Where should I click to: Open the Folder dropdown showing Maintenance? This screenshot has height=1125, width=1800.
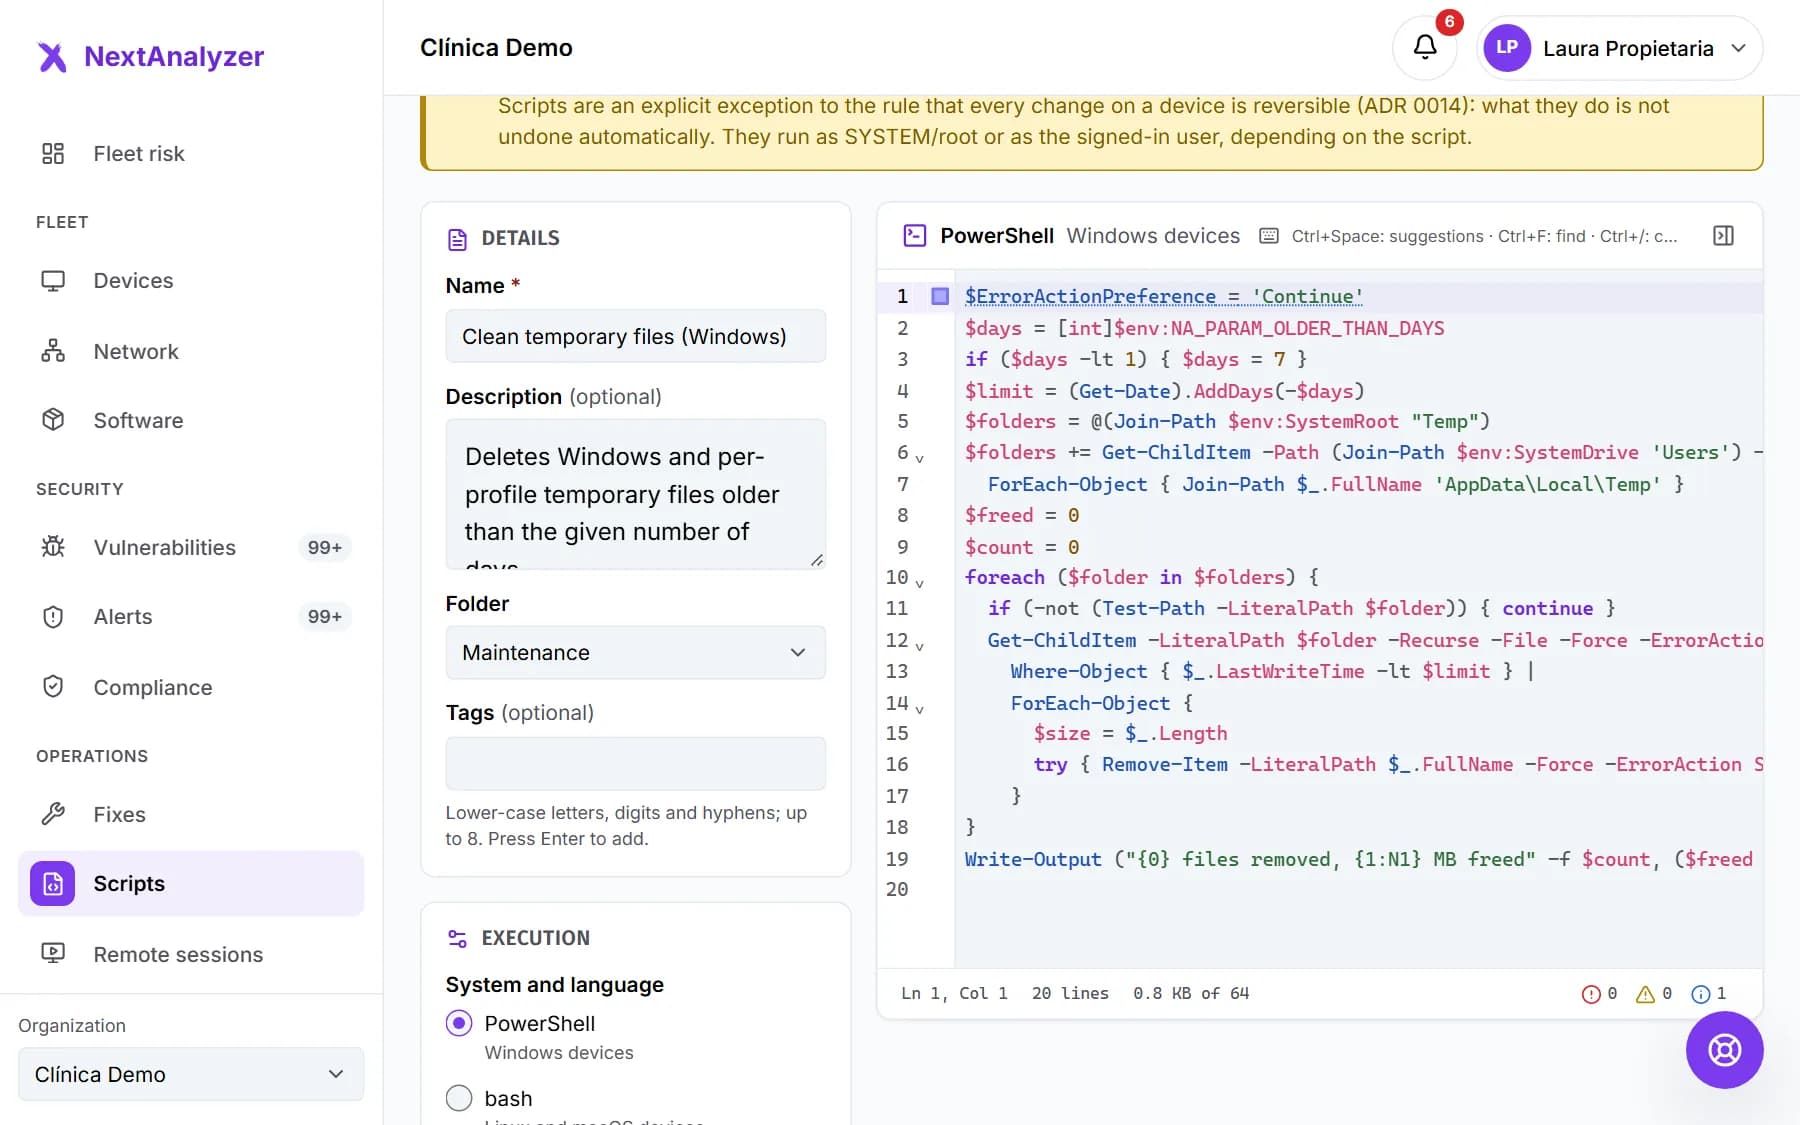[x=636, y=653]
